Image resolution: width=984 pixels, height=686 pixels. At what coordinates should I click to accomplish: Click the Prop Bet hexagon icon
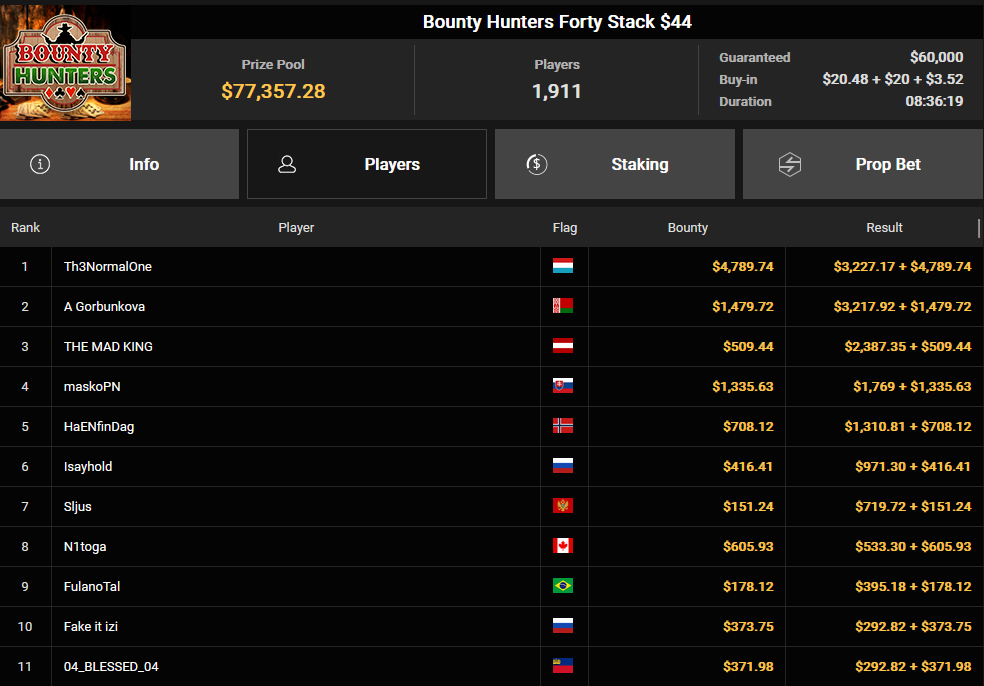789,164
